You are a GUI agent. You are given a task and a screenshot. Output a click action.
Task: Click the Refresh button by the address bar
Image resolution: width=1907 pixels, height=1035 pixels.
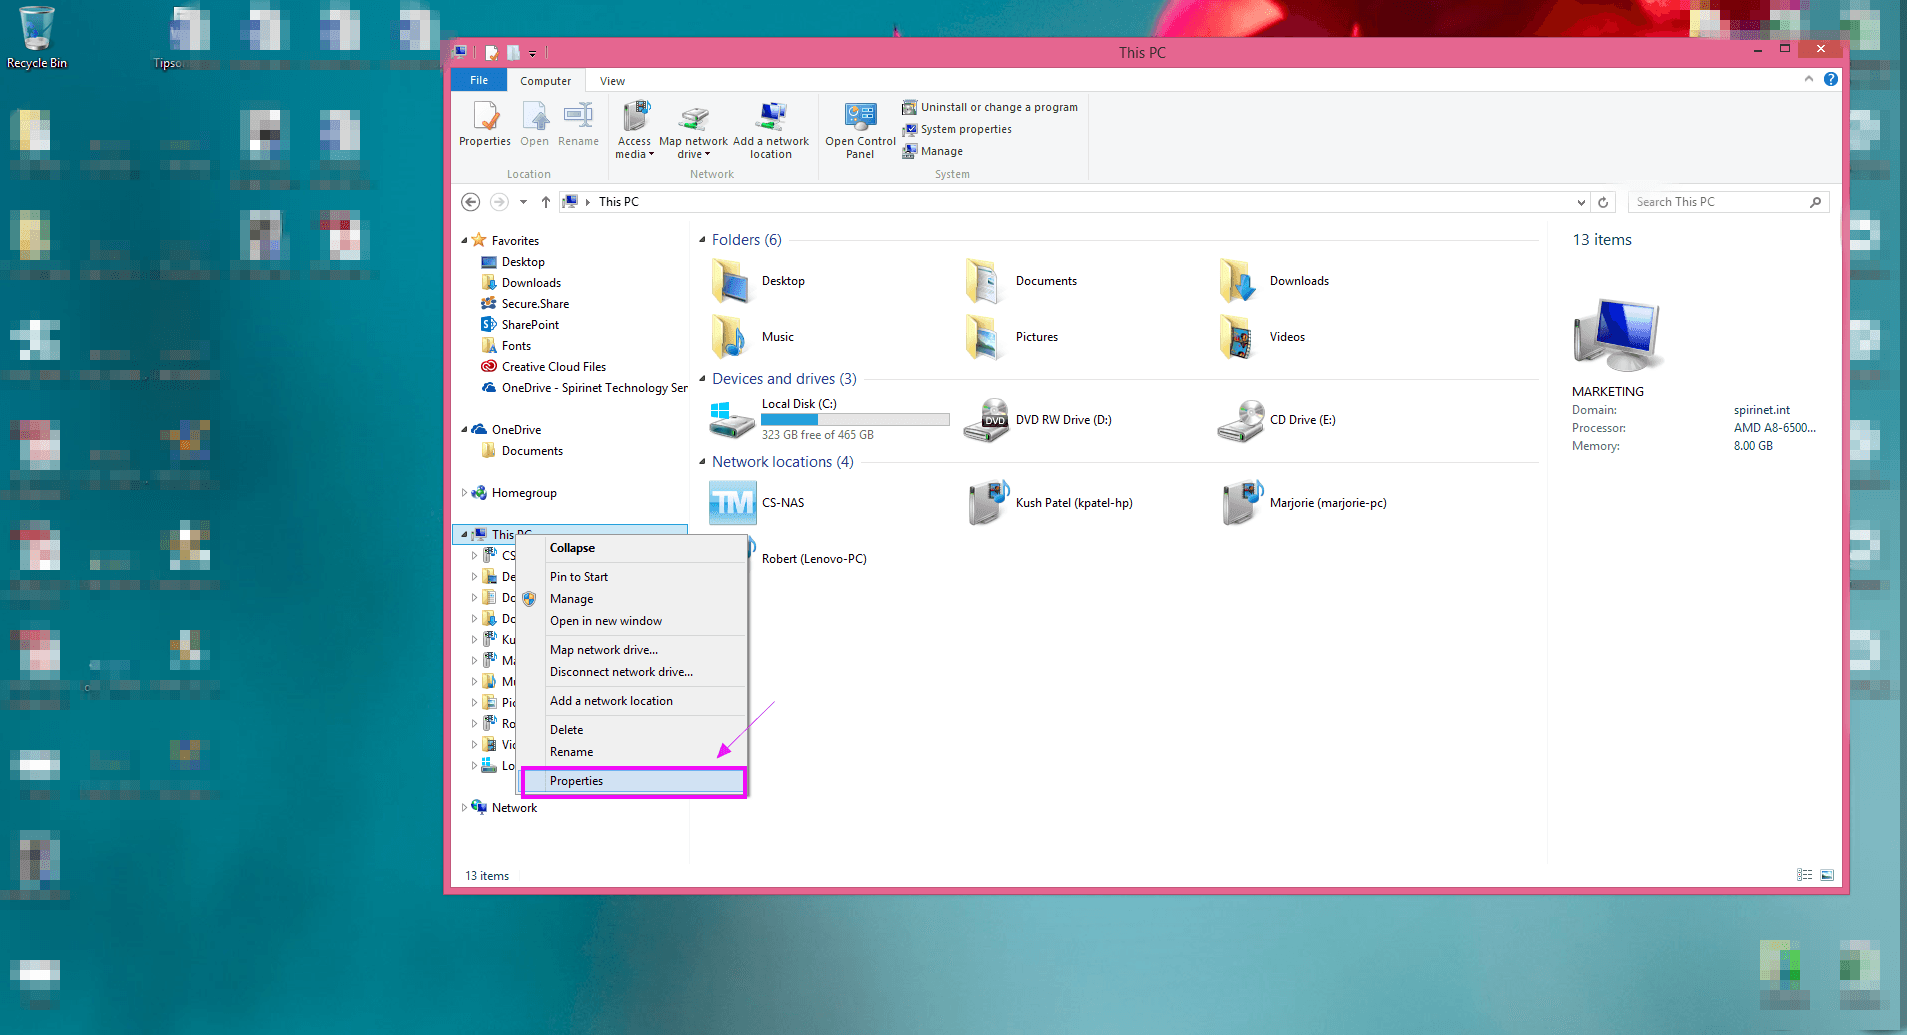pyautogui.click(x=1603, y=202)
